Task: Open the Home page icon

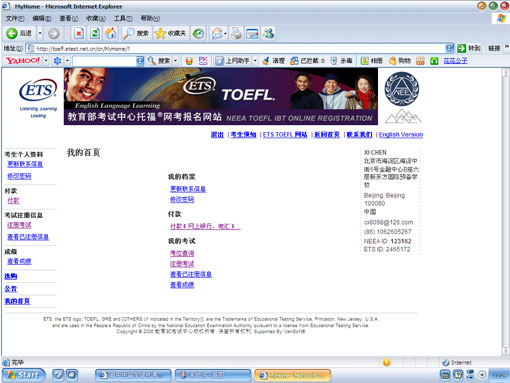Action: coord(111,33)
